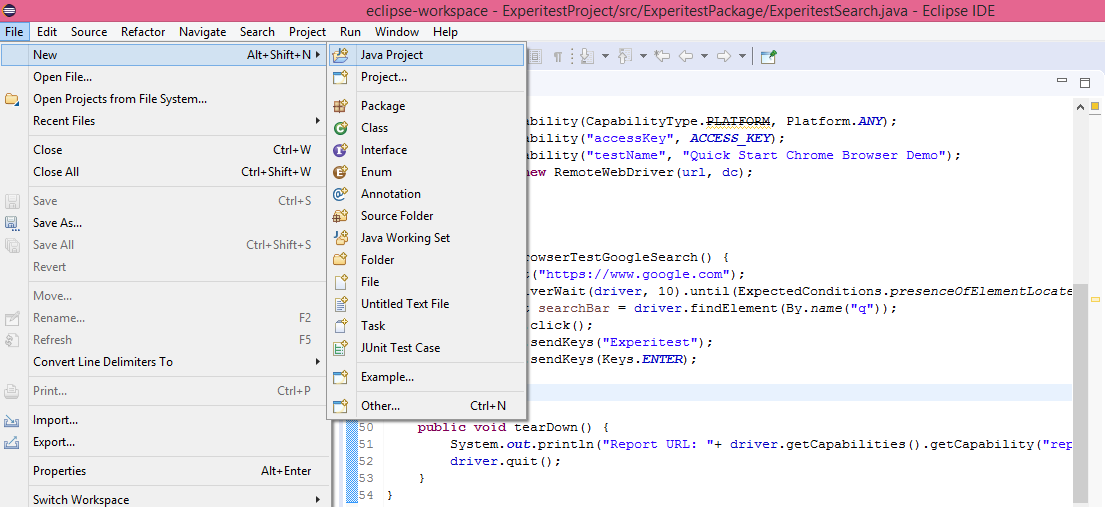Click the Untitled Text File icon
The width and height of the screenshot is (1105, 507).
[340, 304]
